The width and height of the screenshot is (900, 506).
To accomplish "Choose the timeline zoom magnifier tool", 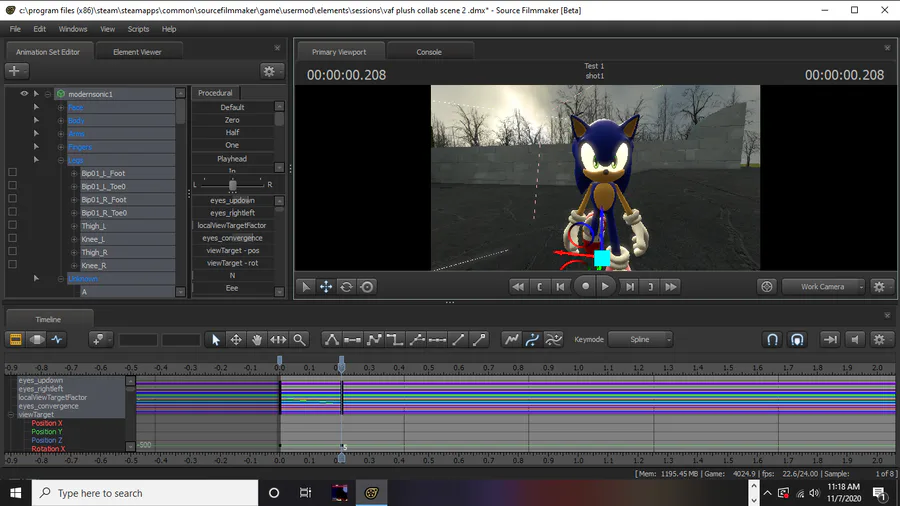I will point(299,340).
